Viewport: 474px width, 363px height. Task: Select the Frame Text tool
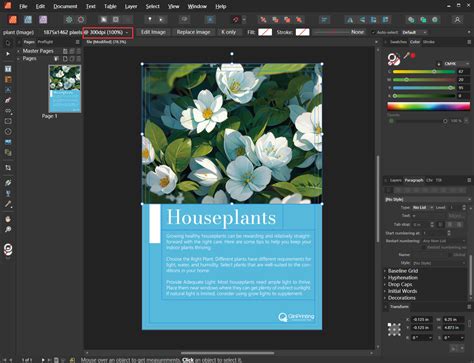click(x=8, y=69)
